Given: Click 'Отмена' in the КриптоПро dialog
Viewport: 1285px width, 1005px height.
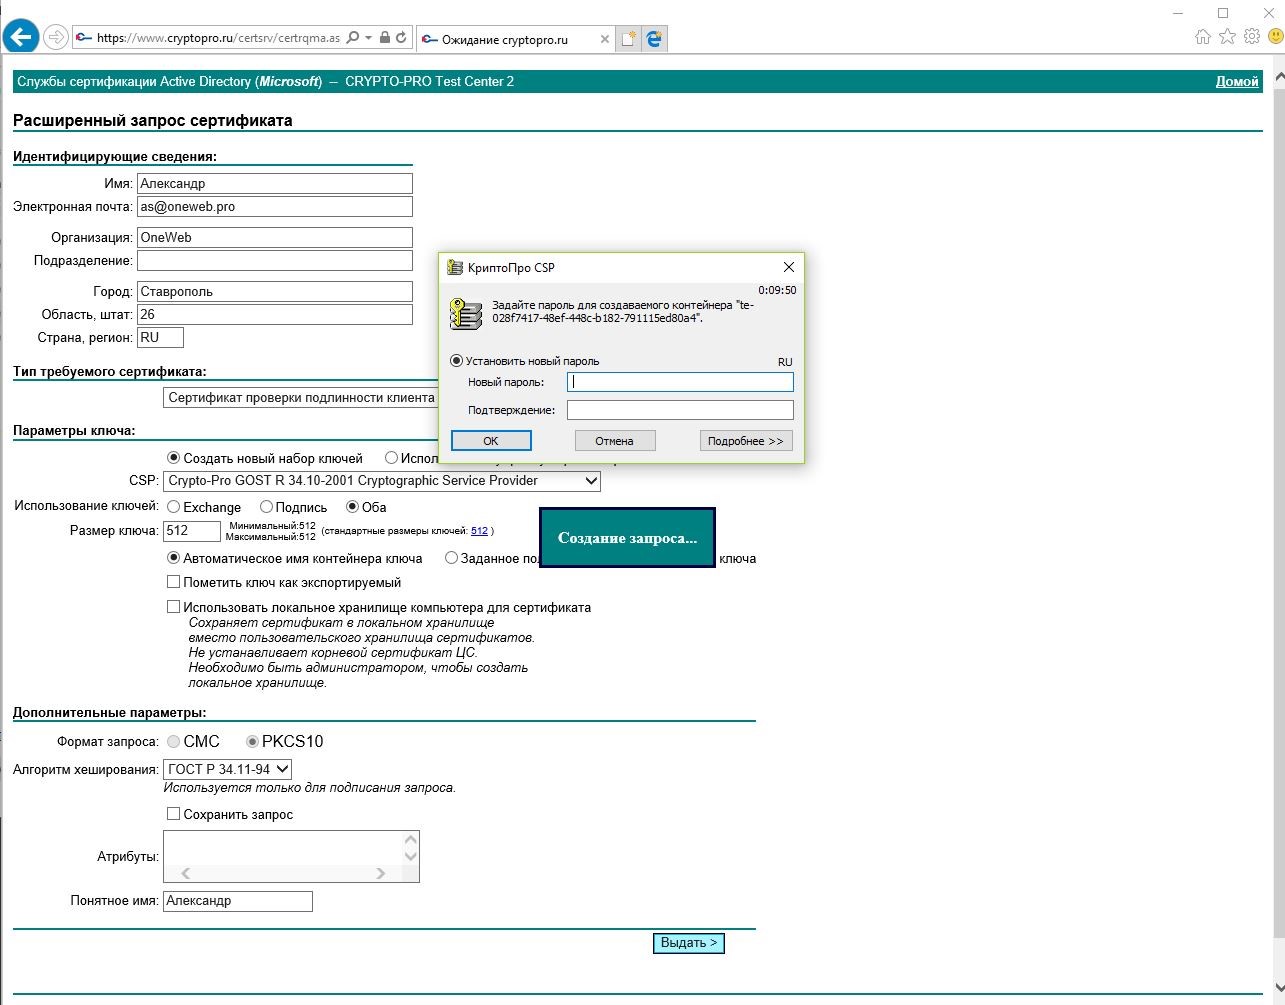Looking at the screenshot, I should [615, 440].
